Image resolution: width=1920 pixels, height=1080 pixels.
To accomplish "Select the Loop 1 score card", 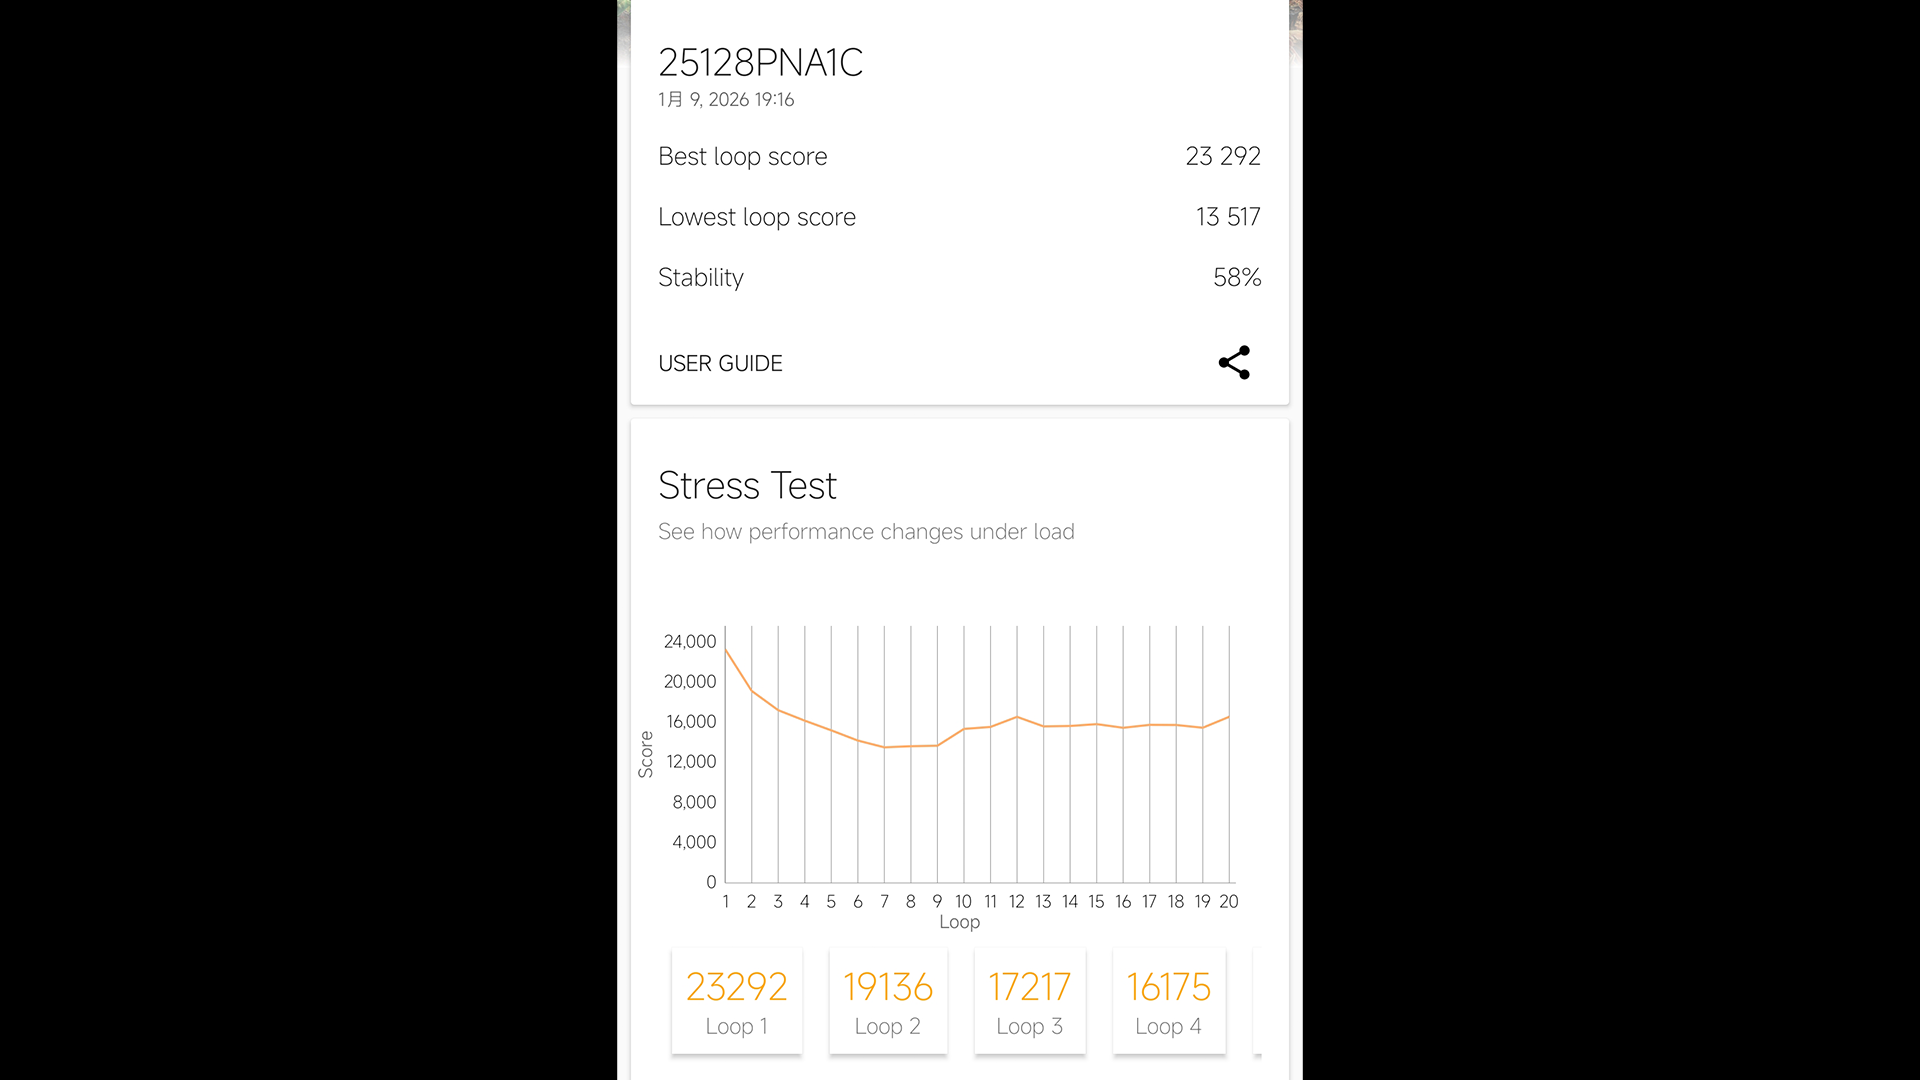I will point(737,1001).
